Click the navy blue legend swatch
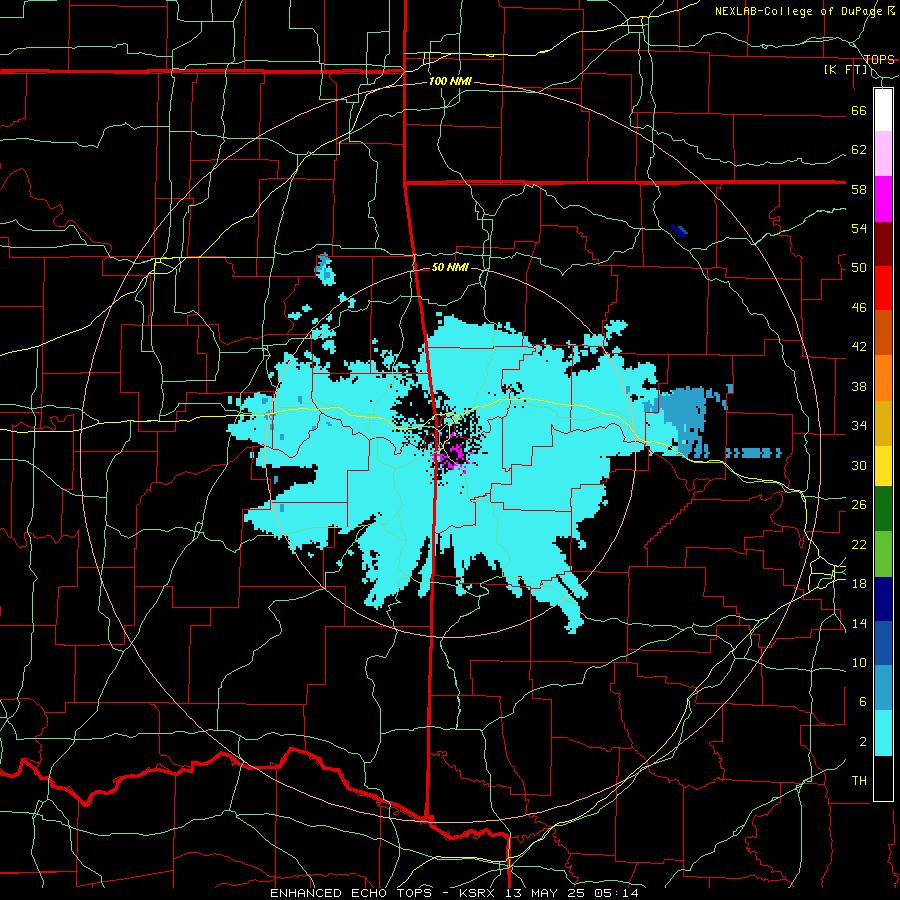The width and height of the screenshot is (900, 900). point(883,599)
